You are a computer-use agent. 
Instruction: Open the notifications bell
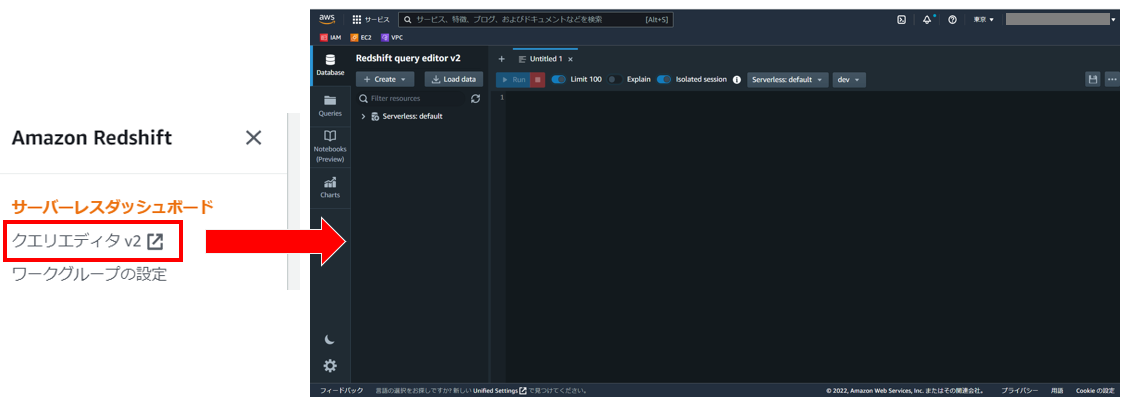[927, 20]
